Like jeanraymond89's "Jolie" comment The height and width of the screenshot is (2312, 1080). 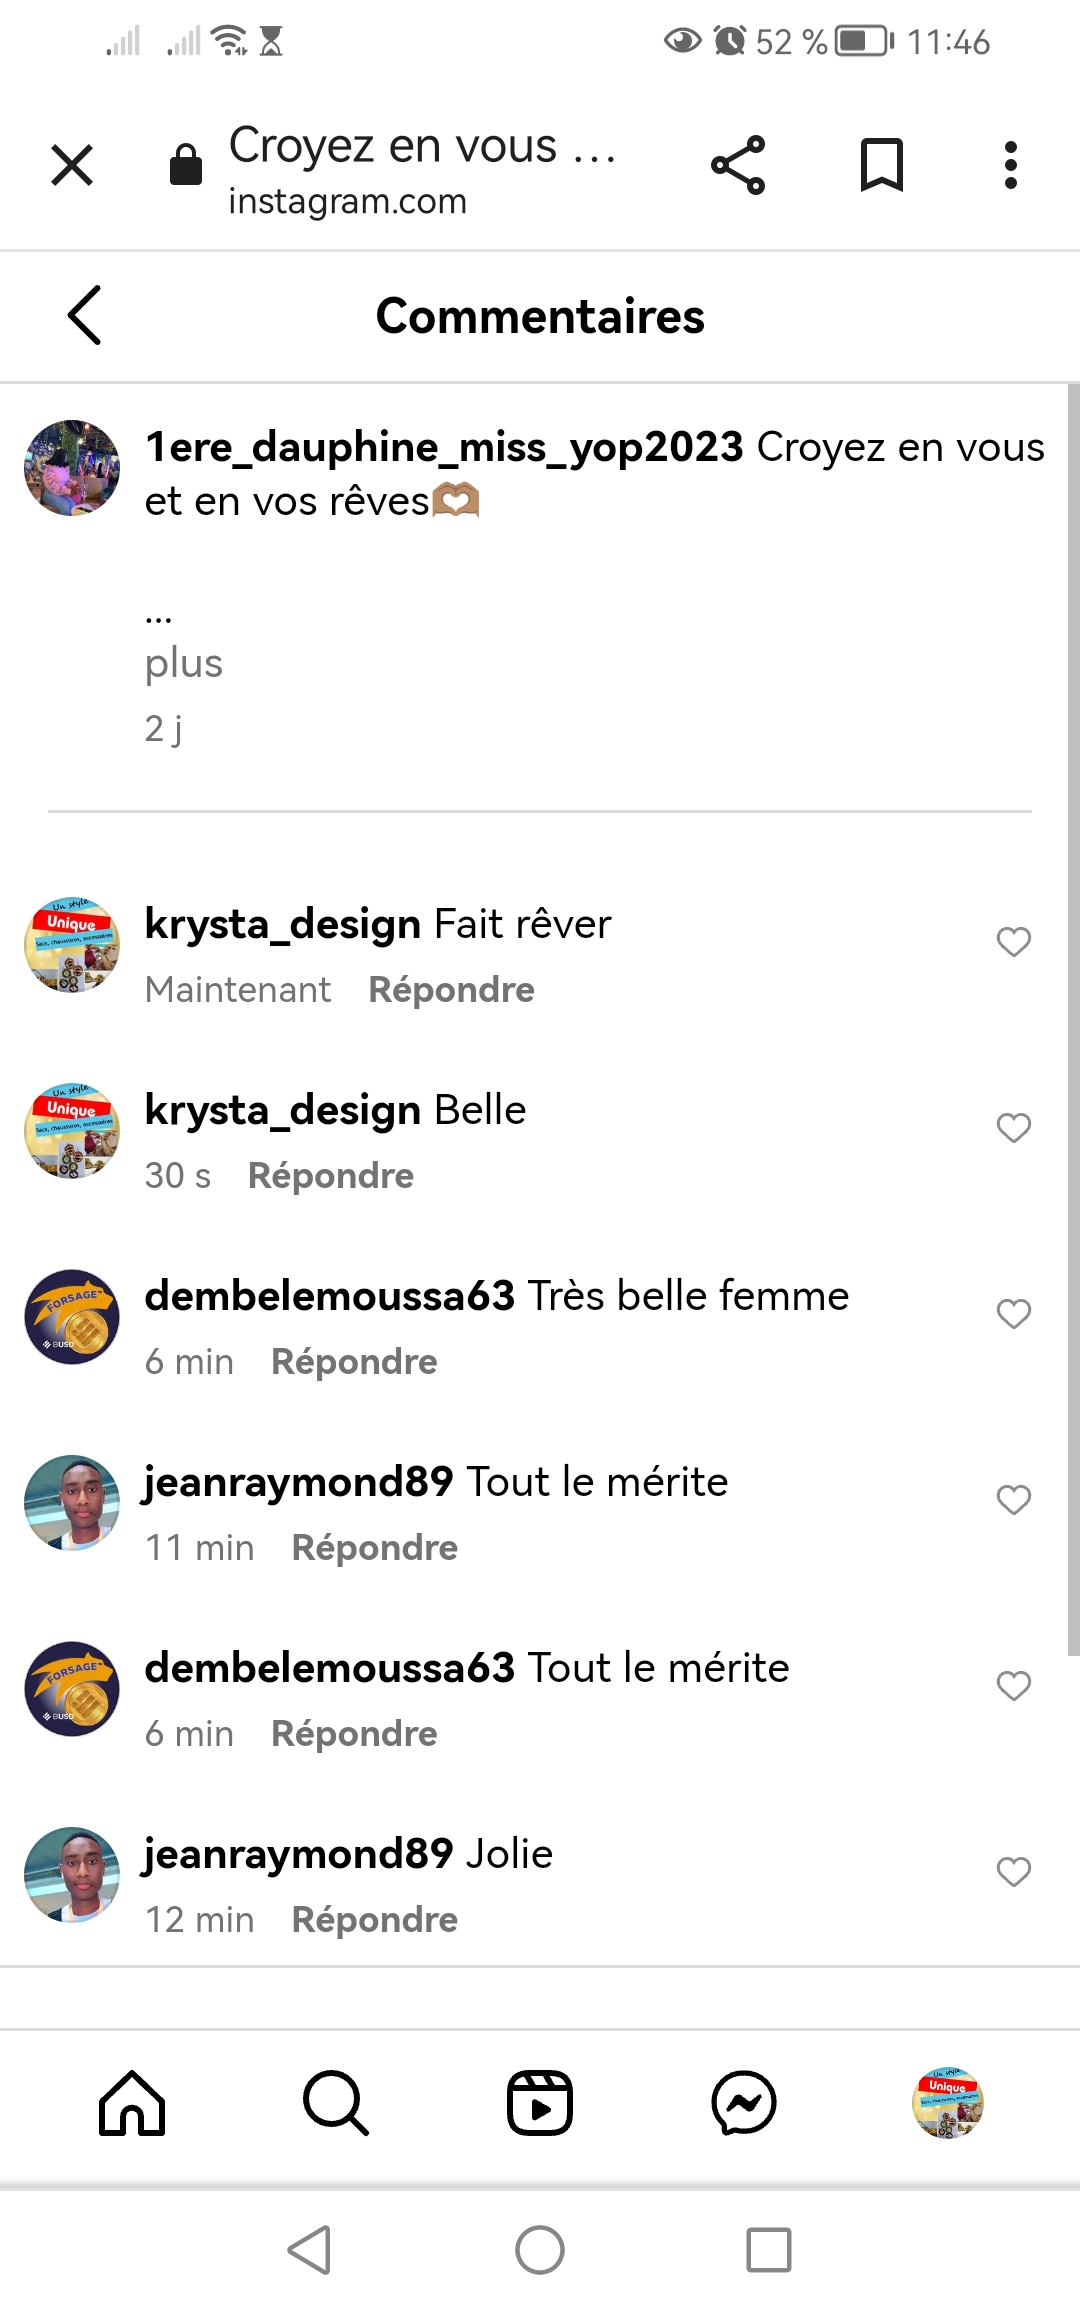point(1013,1872)
